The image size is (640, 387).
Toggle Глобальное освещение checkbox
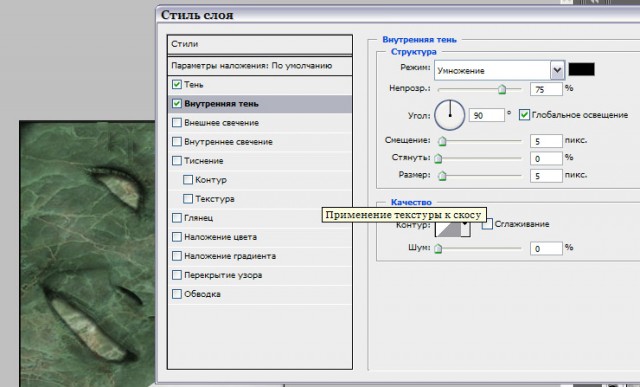524,115
